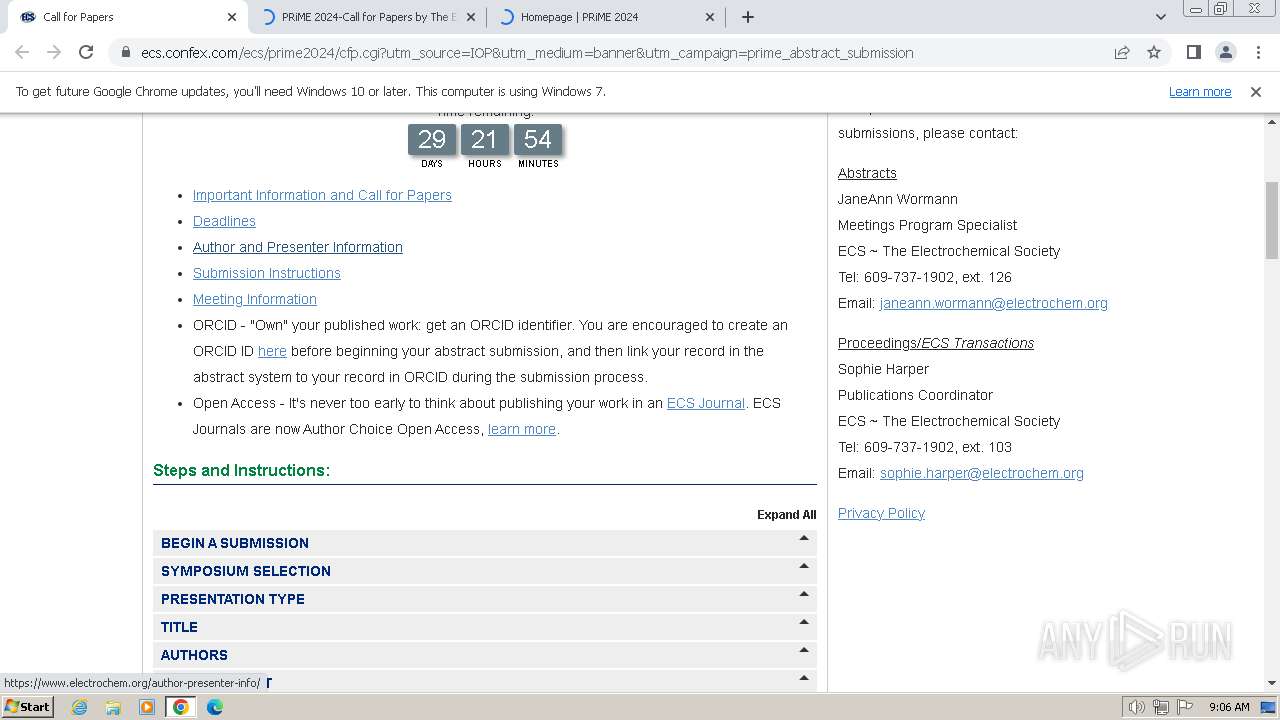This screenshot has width=1280, height=720.
Task: Bookmark this page with the star icon
Action: [1154, 52]
